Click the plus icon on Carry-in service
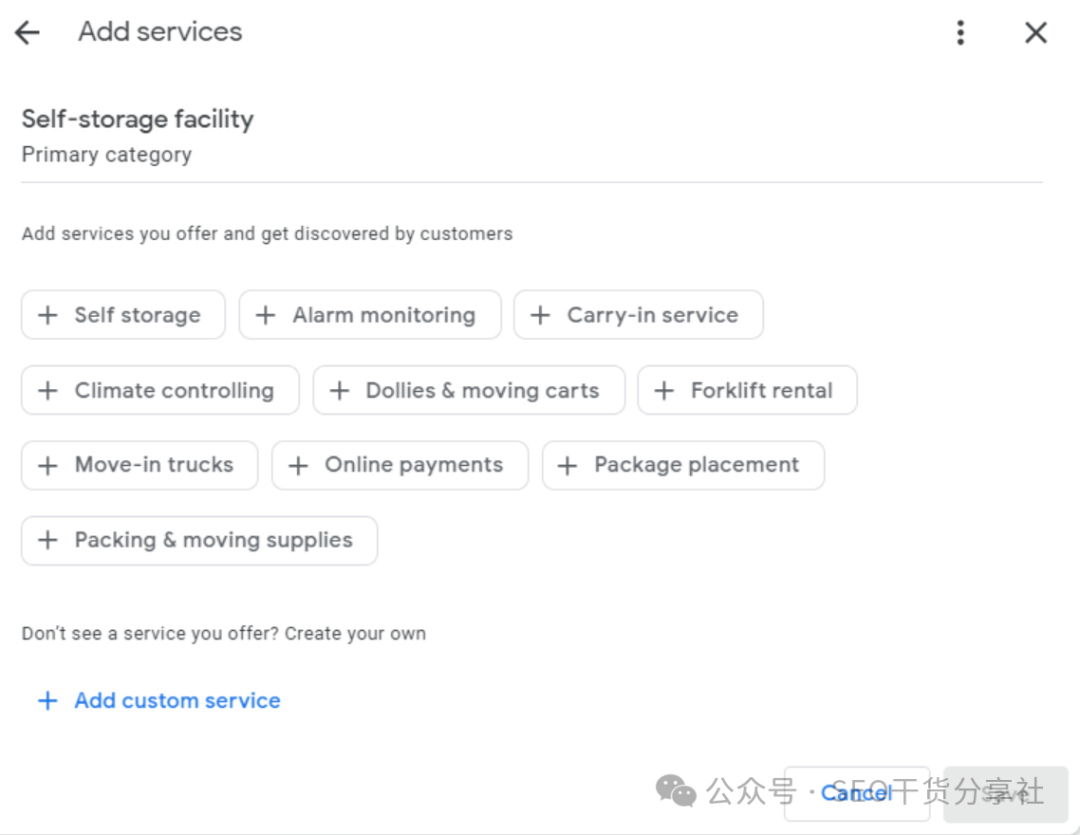This screenshot has height=835, width=1080. click(x=540, y=315)
